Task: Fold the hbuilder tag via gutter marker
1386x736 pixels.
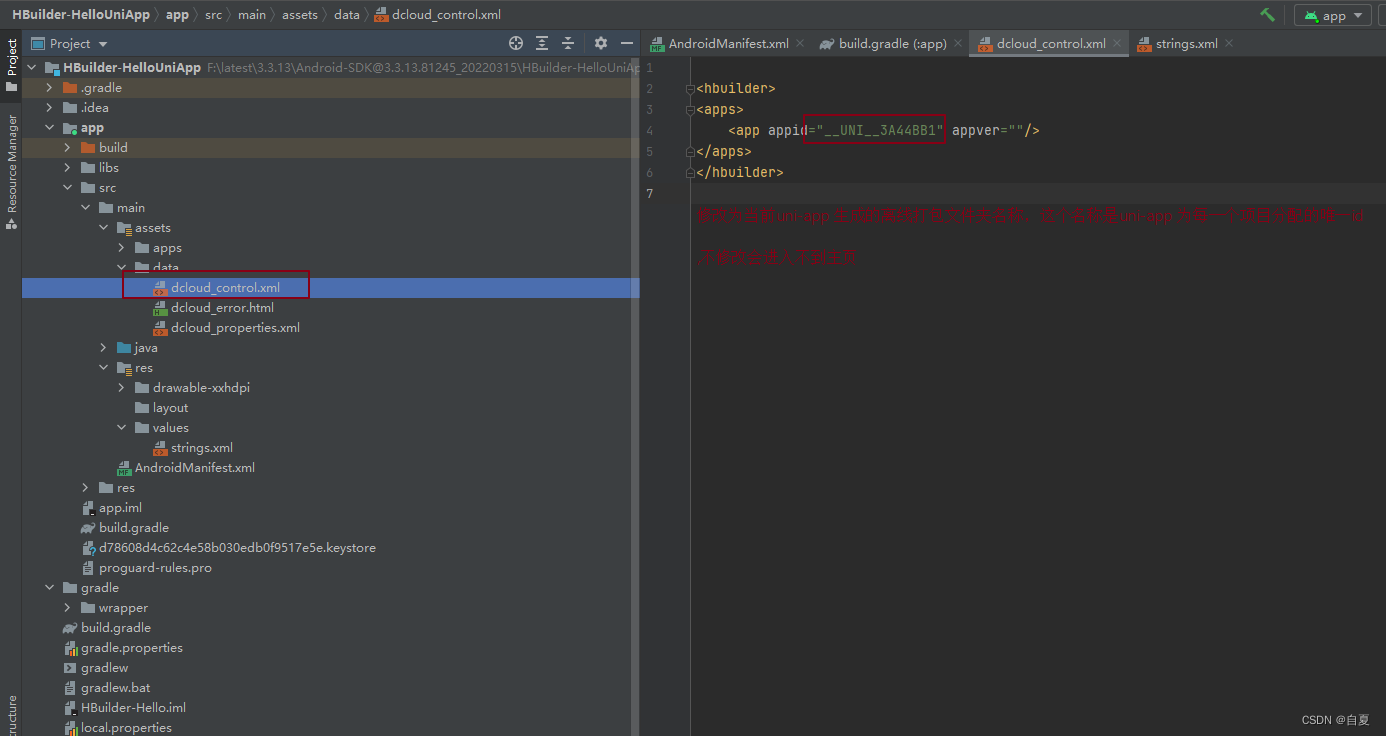Action: (690, 88)
